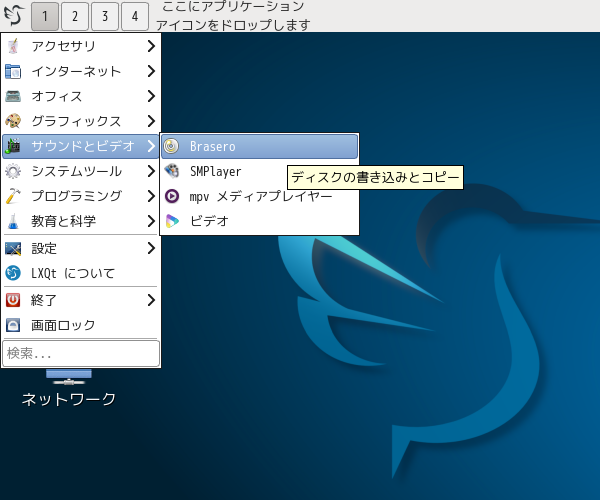Screen dimensions: 600x500
Task: Switch to desktop workspace 2
Action: 75,16
